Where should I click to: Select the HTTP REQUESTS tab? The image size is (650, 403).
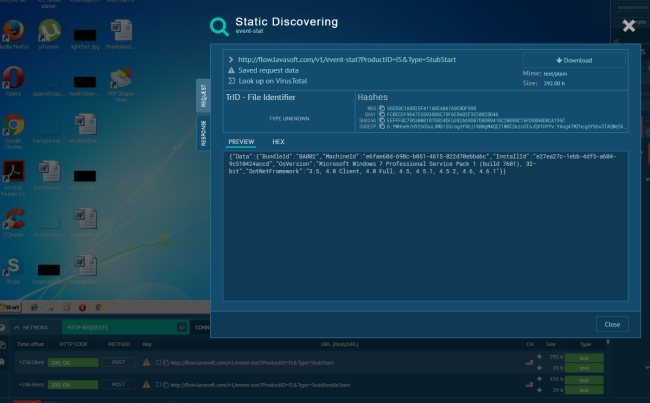click(x=125, y=328)
